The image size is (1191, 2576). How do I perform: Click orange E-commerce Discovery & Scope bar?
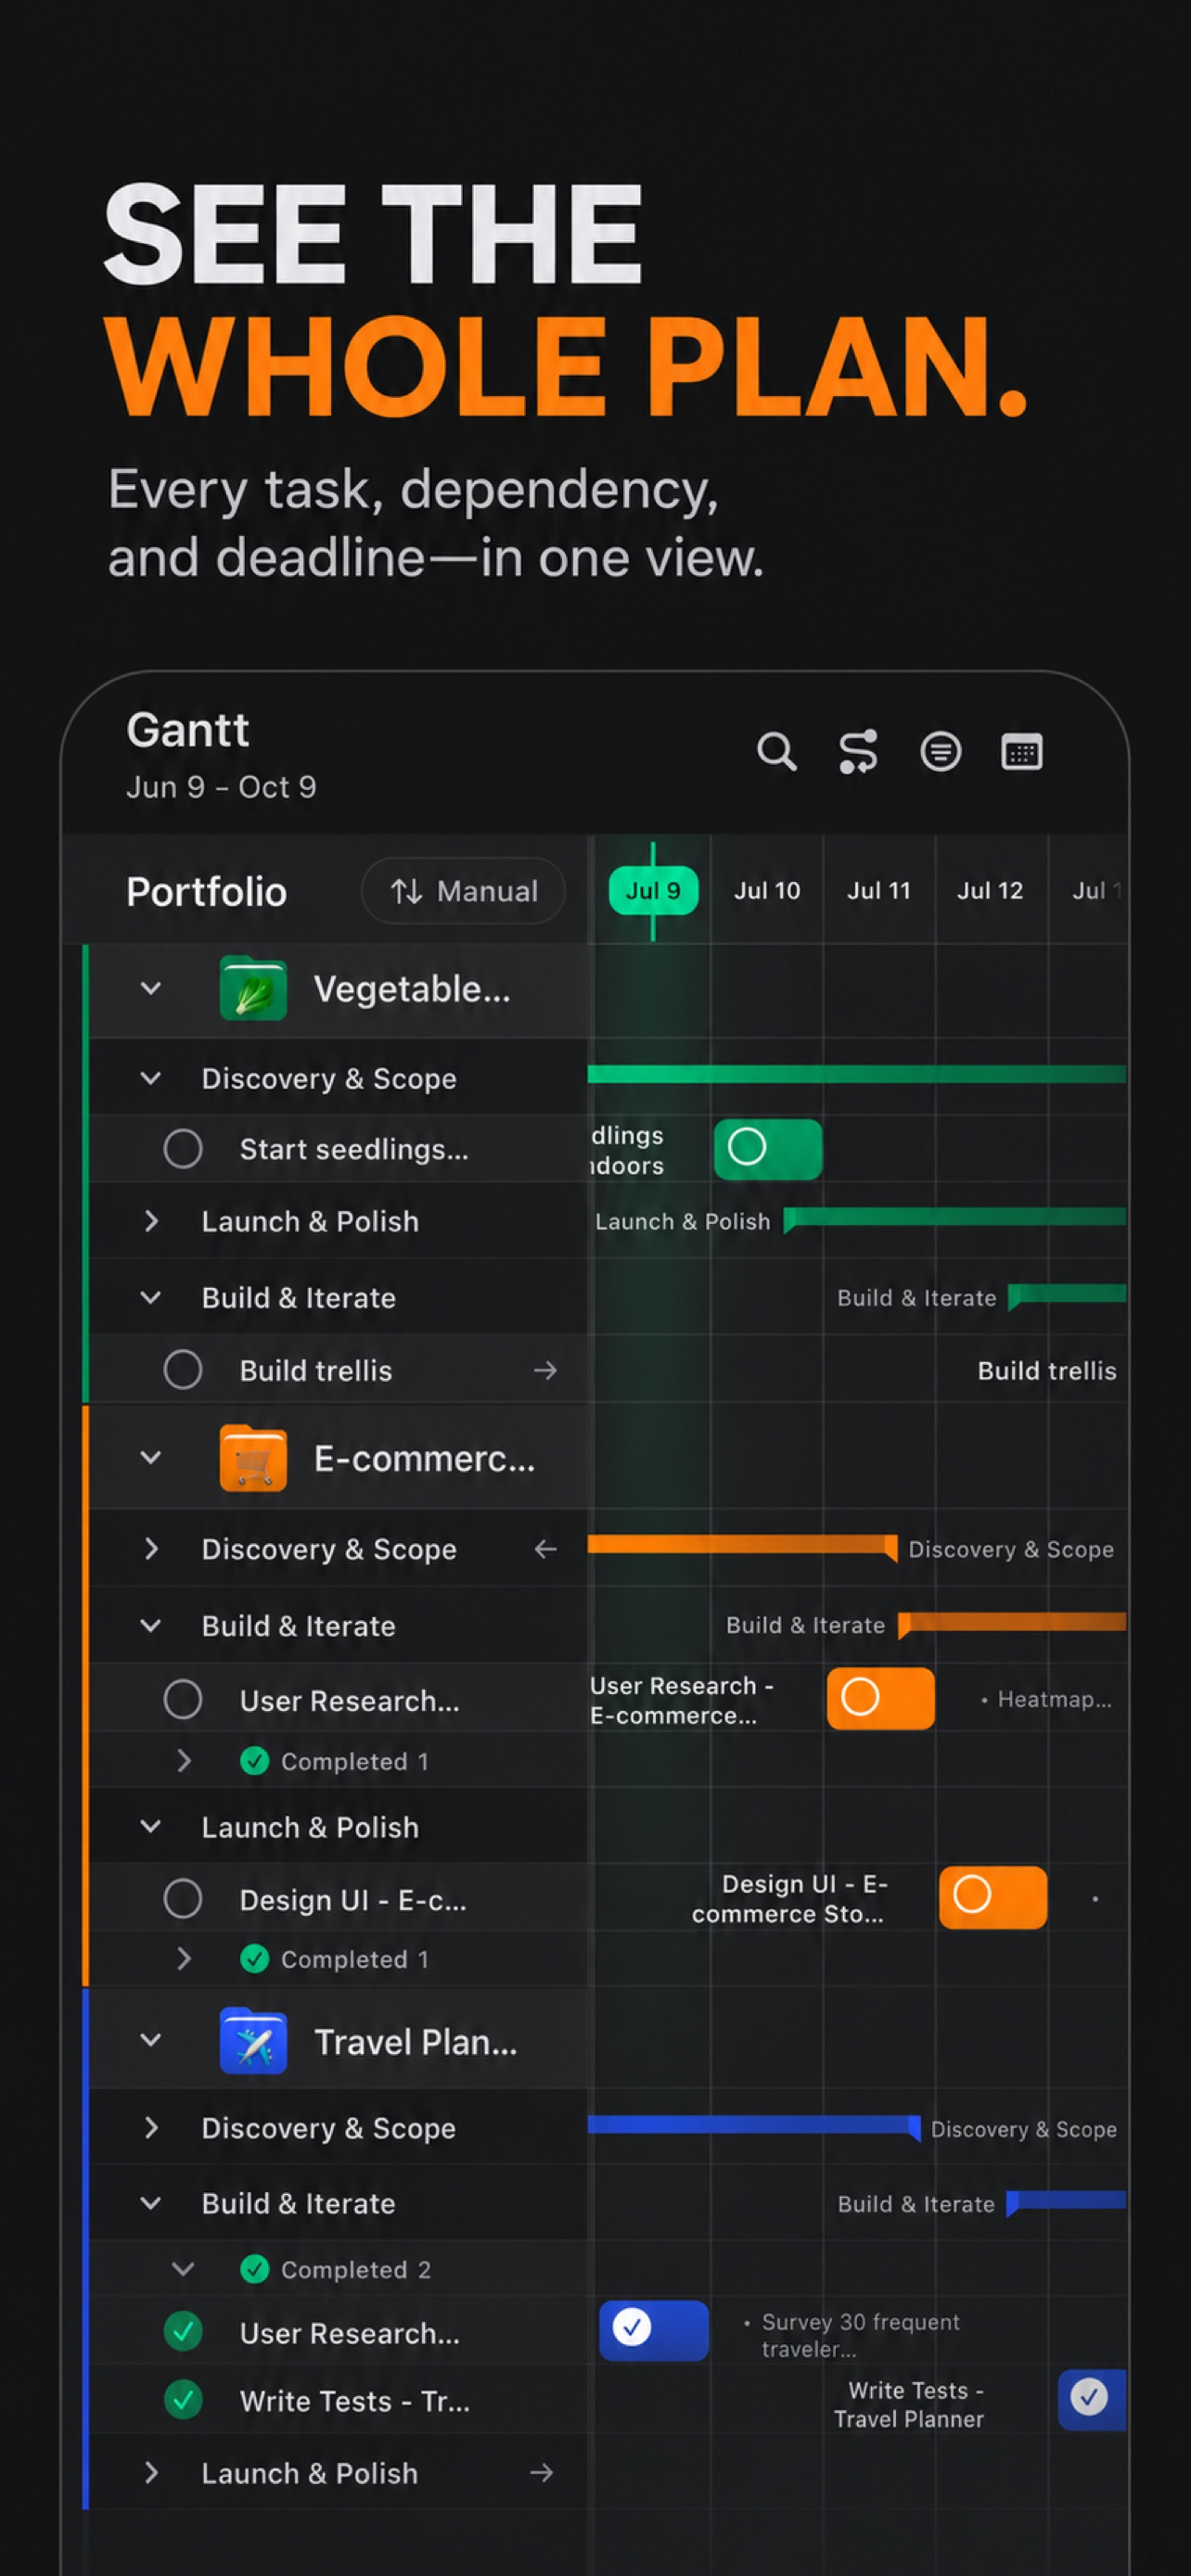pos(741,1546)
